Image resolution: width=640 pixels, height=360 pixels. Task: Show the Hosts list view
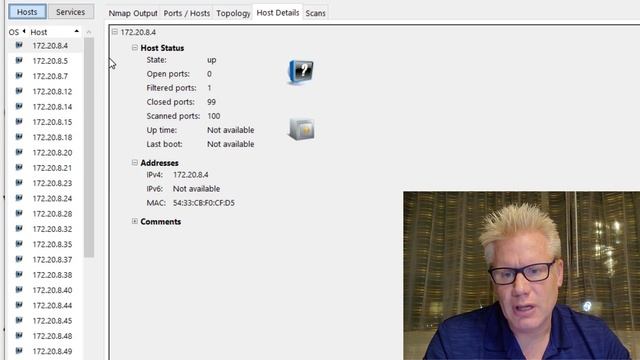pos(27,12)
